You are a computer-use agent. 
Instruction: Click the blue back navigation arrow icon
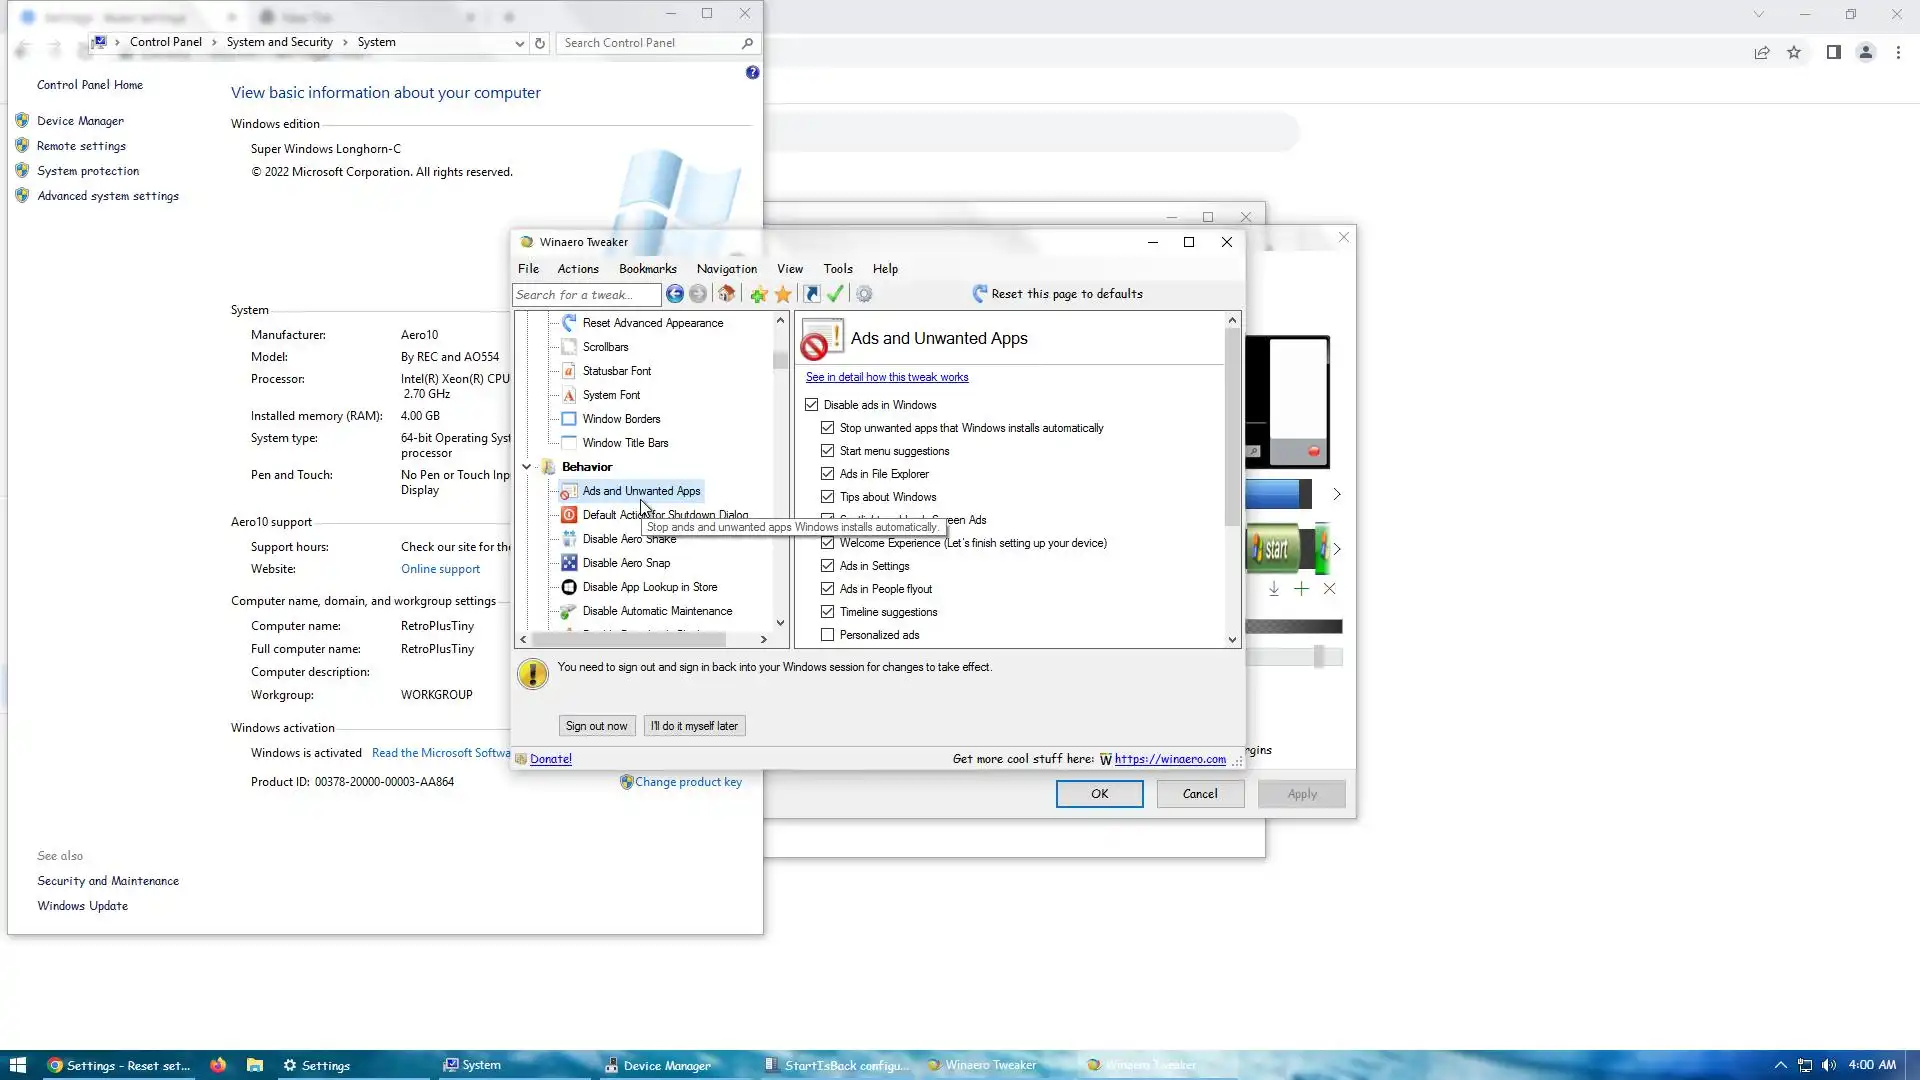[x=675, y=294]
